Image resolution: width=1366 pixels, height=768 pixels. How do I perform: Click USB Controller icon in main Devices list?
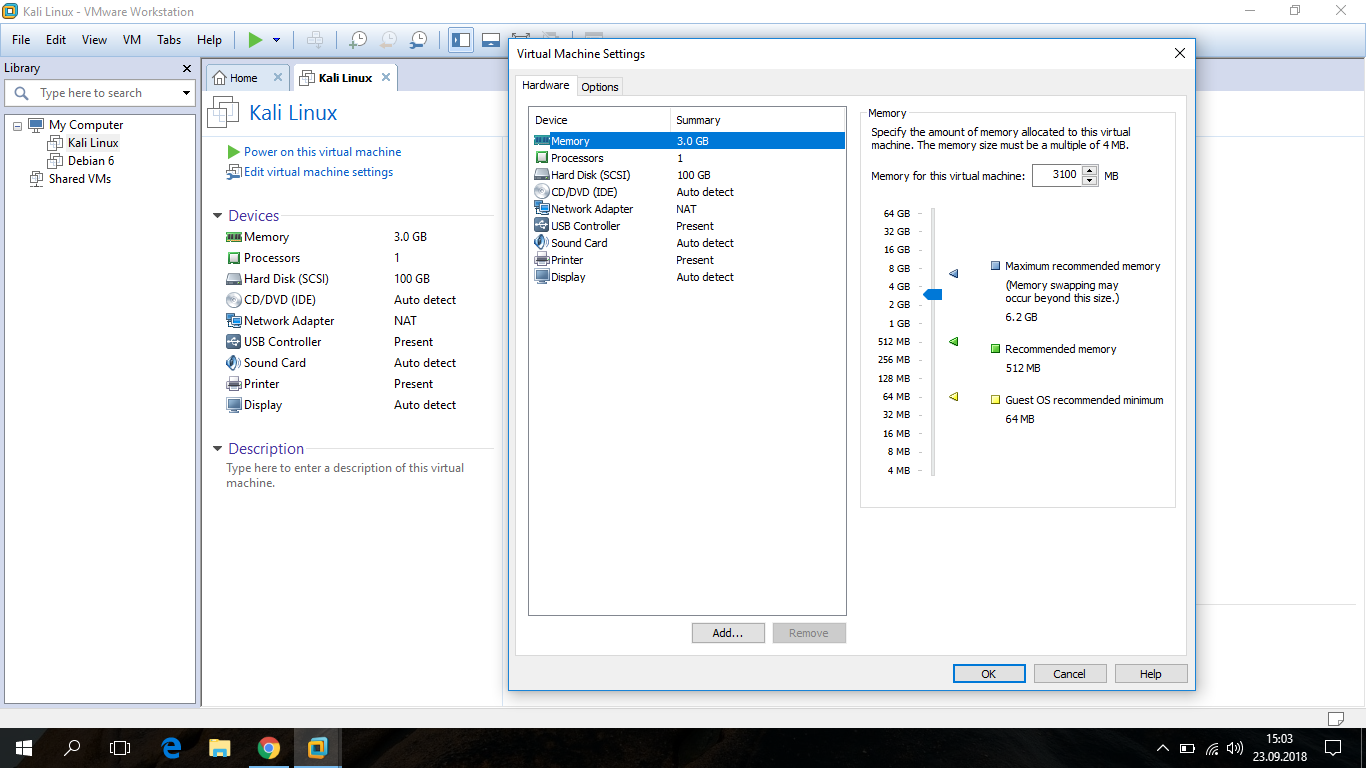coord(234,342)
